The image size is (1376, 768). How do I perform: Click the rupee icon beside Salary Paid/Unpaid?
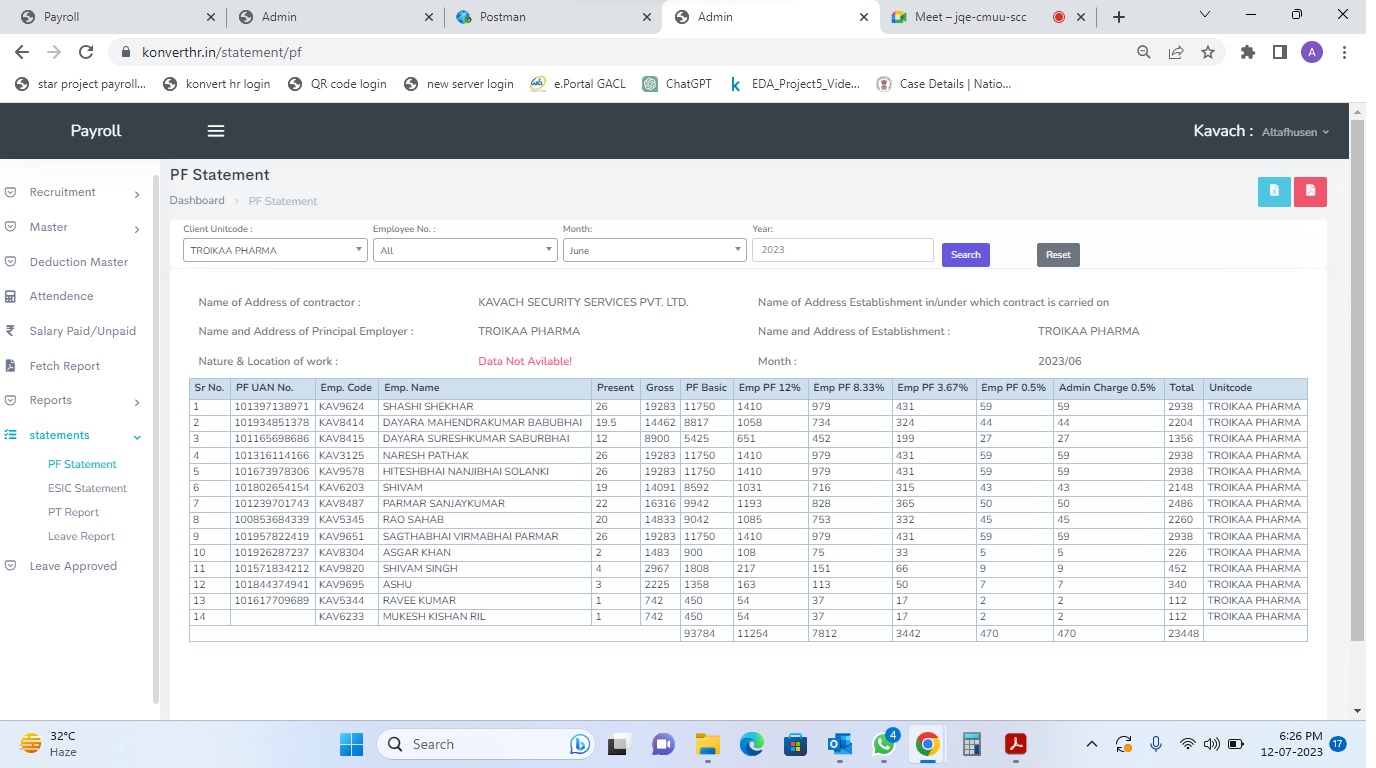click(10, 331)
